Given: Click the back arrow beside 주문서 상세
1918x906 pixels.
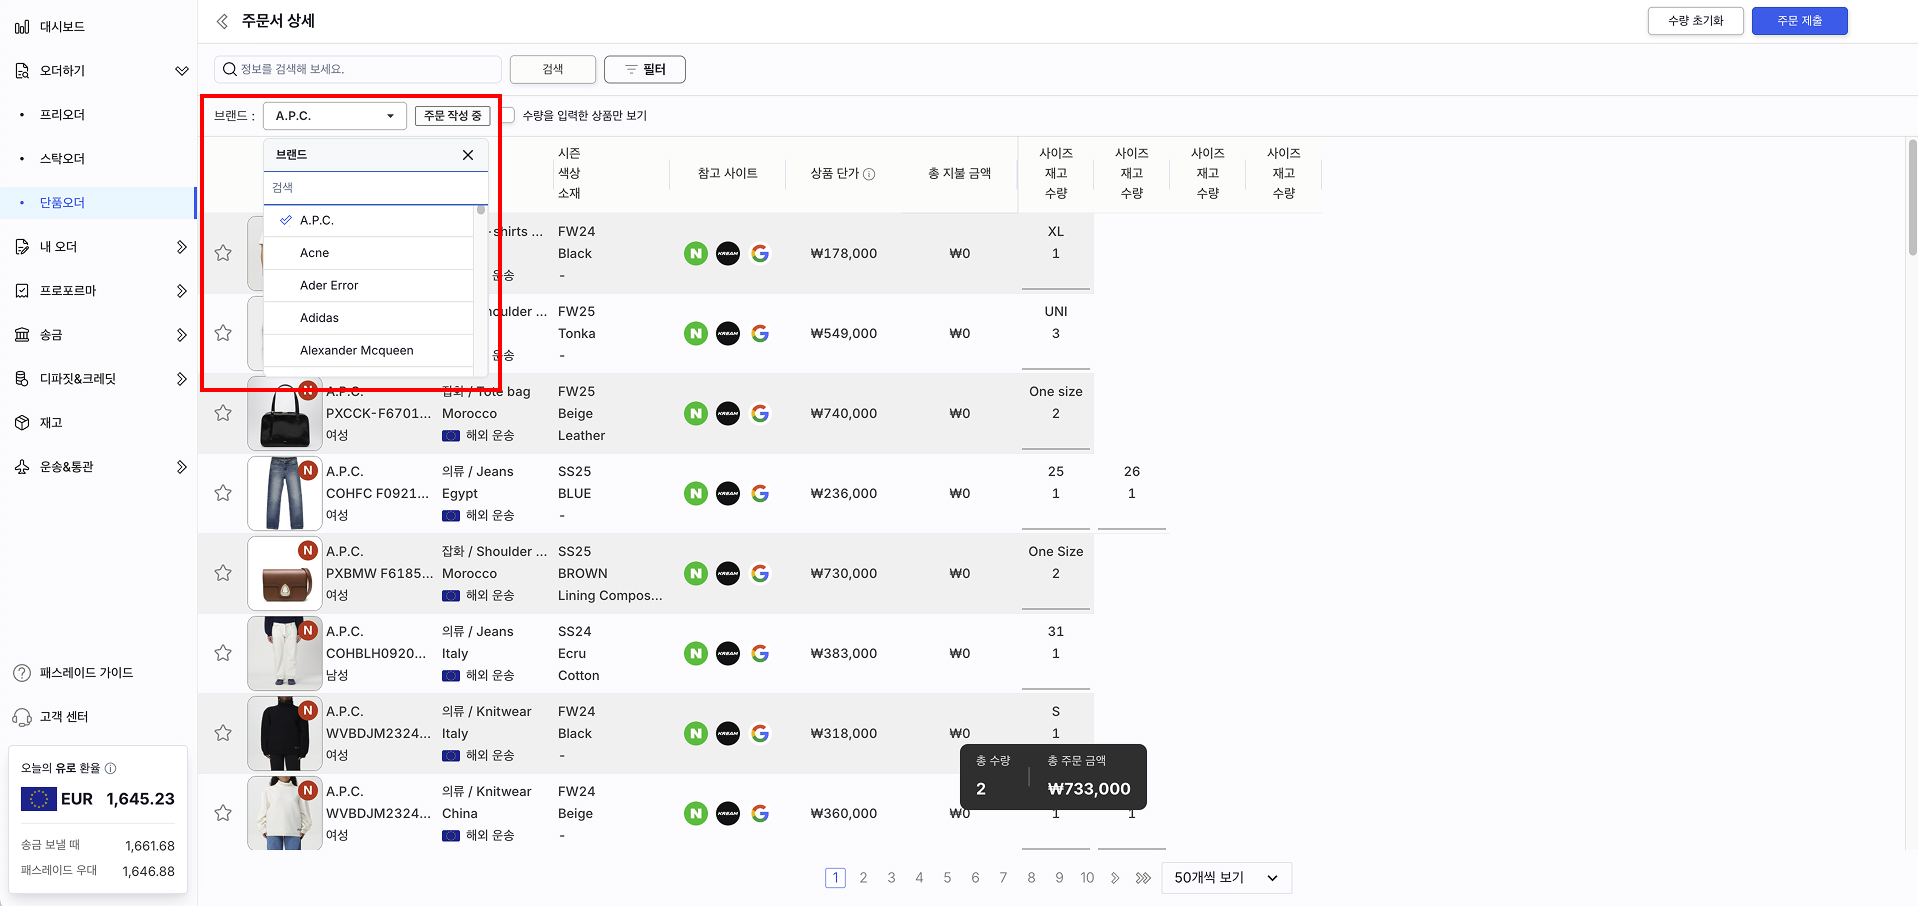Looking at the screenshot, I should [222, 21].
